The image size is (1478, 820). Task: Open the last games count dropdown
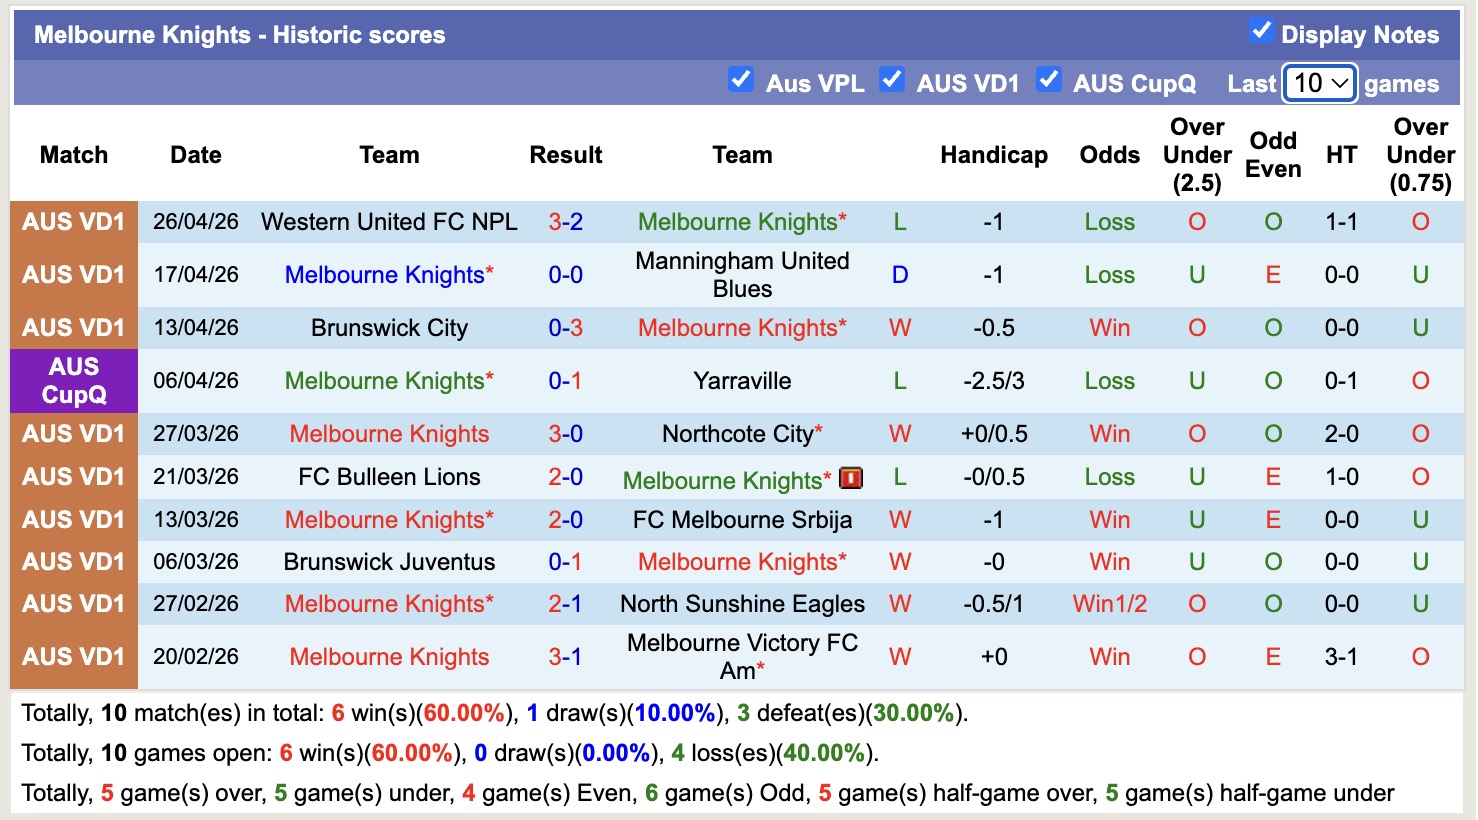1319,84
